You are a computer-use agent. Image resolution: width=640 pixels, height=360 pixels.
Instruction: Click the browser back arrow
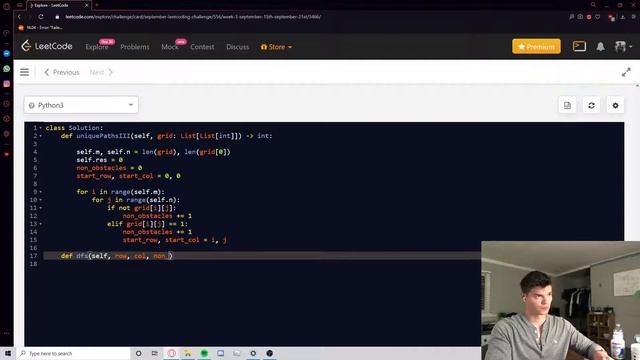click(x=19, y=17)
